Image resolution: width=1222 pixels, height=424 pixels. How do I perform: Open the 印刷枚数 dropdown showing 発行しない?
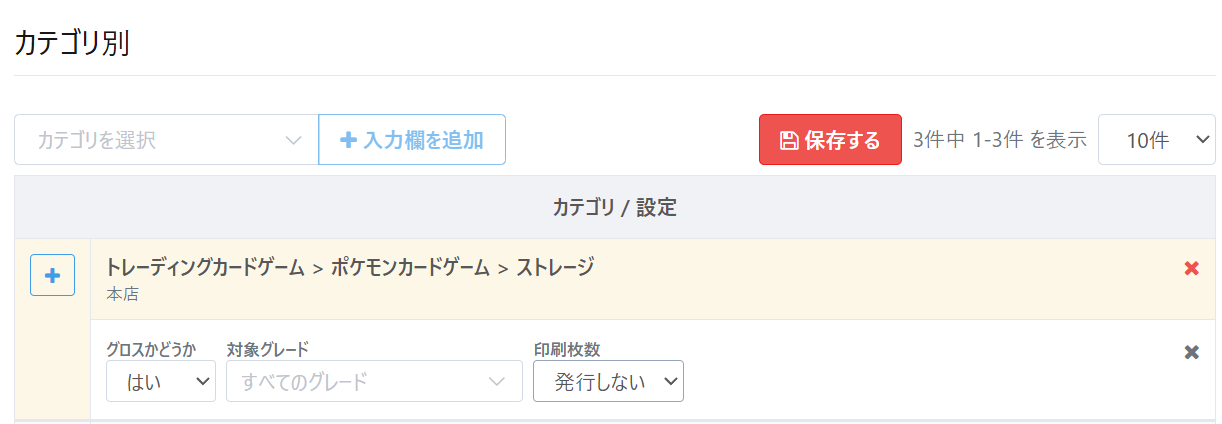608,381
